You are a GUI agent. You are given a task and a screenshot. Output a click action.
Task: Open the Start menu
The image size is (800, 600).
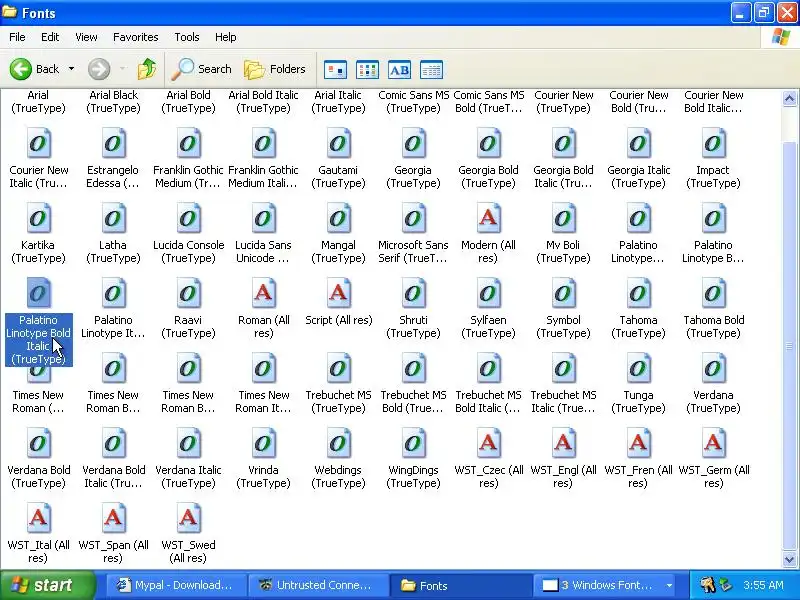48,585
